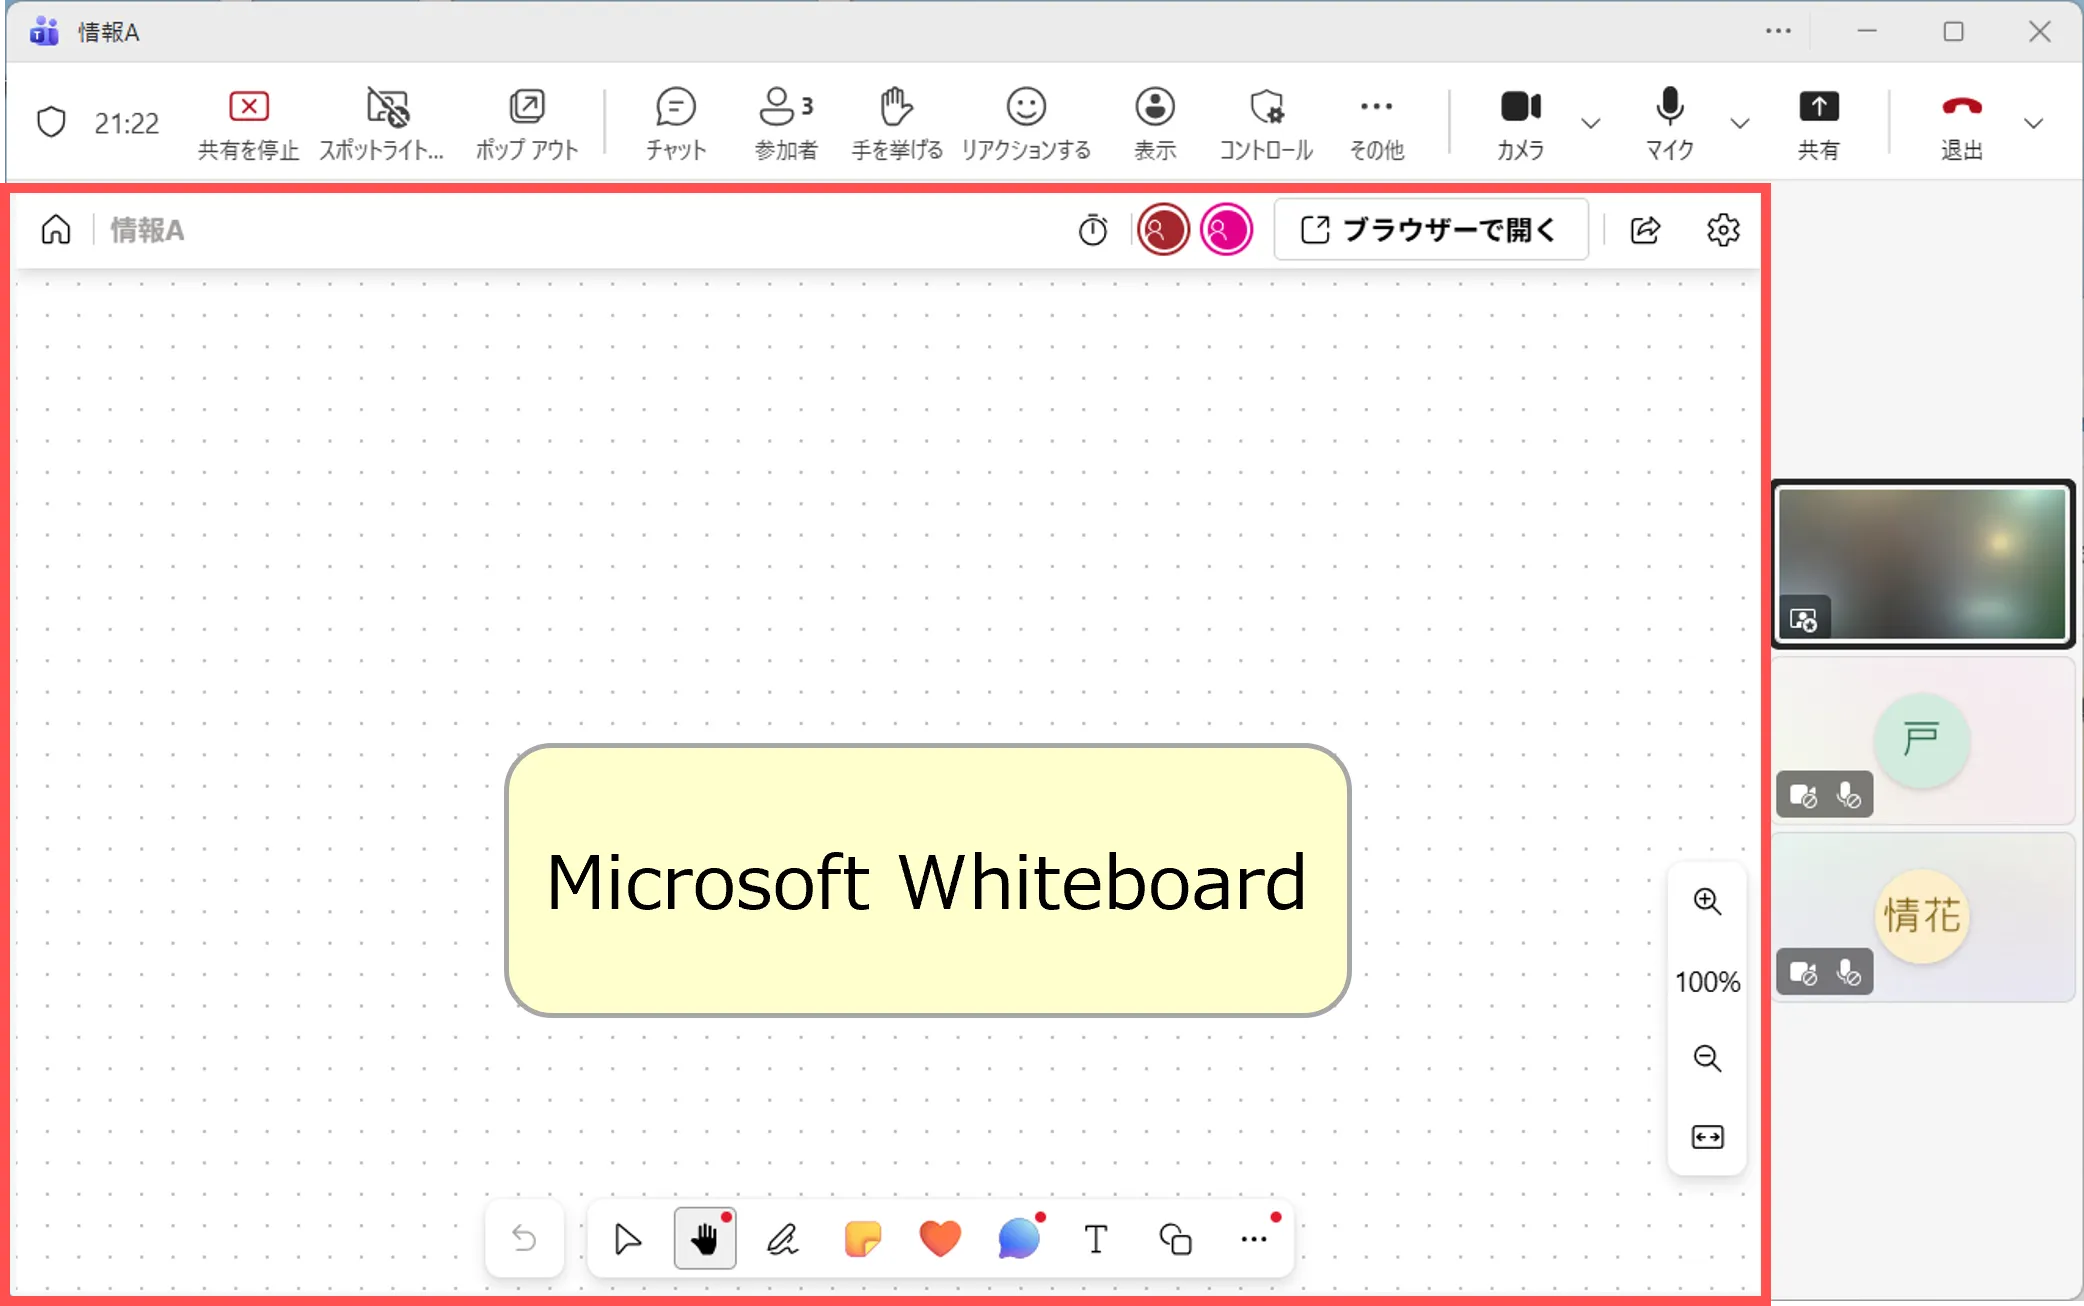Viewport: 2084px width, 1306px height.
Task: Select the Text tool
Action: pos(1096,1239)
